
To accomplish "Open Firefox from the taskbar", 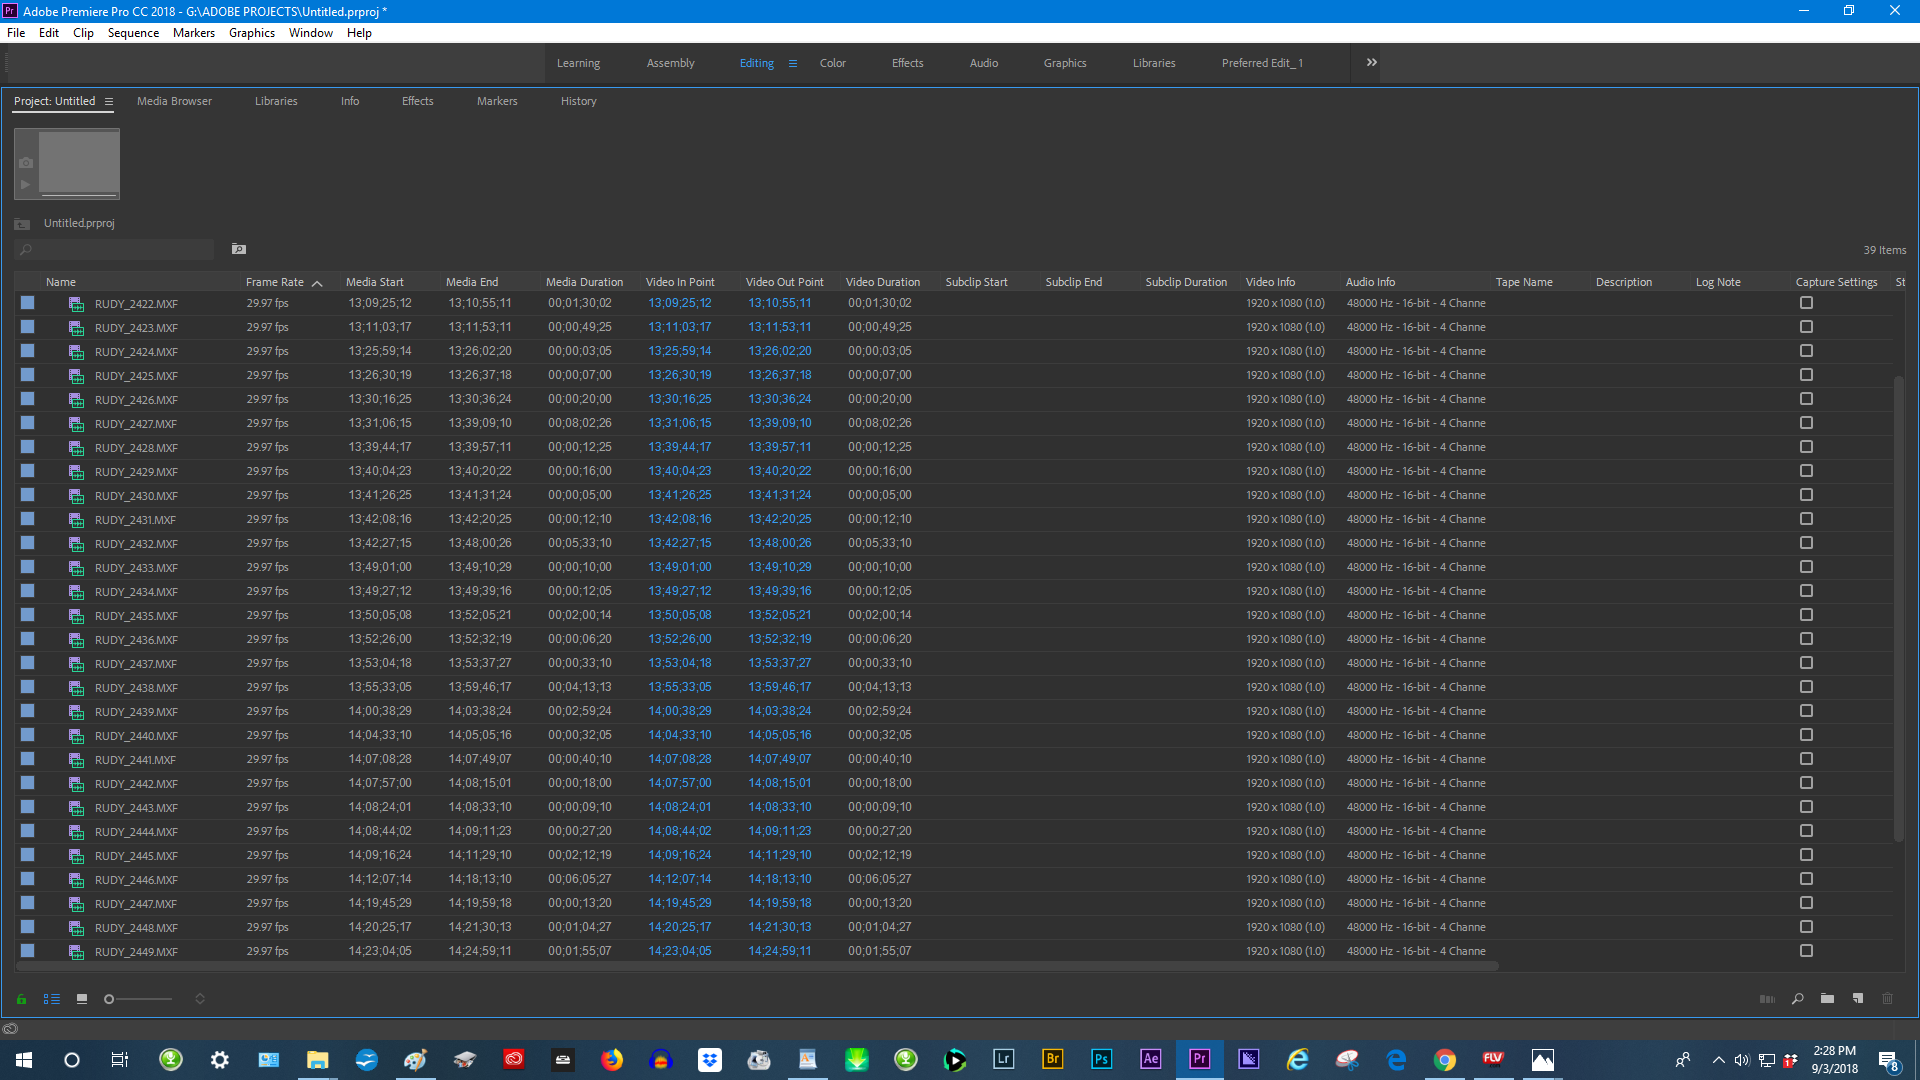I will [x=611, y=1059].
